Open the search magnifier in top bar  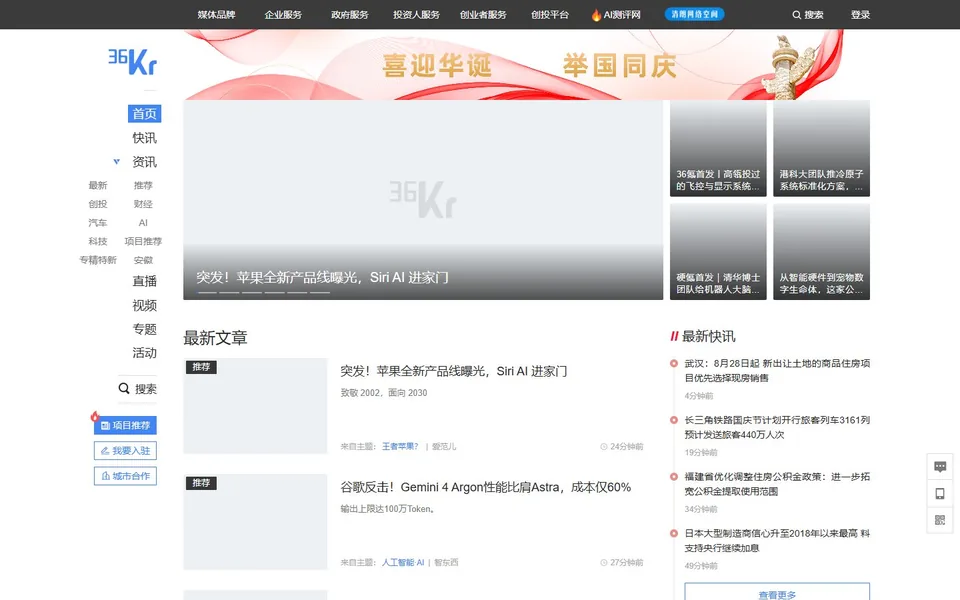(x=797, y=15)
